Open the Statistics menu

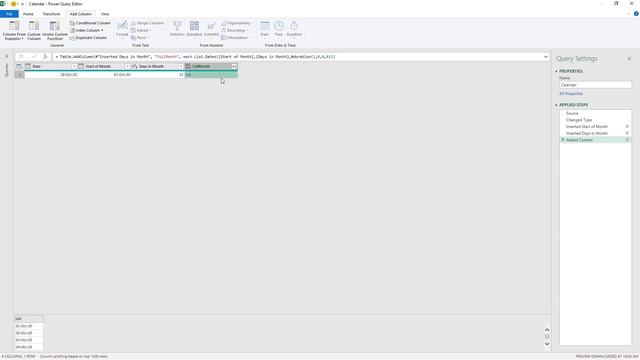pyautogui.click(x=177, y=29)
